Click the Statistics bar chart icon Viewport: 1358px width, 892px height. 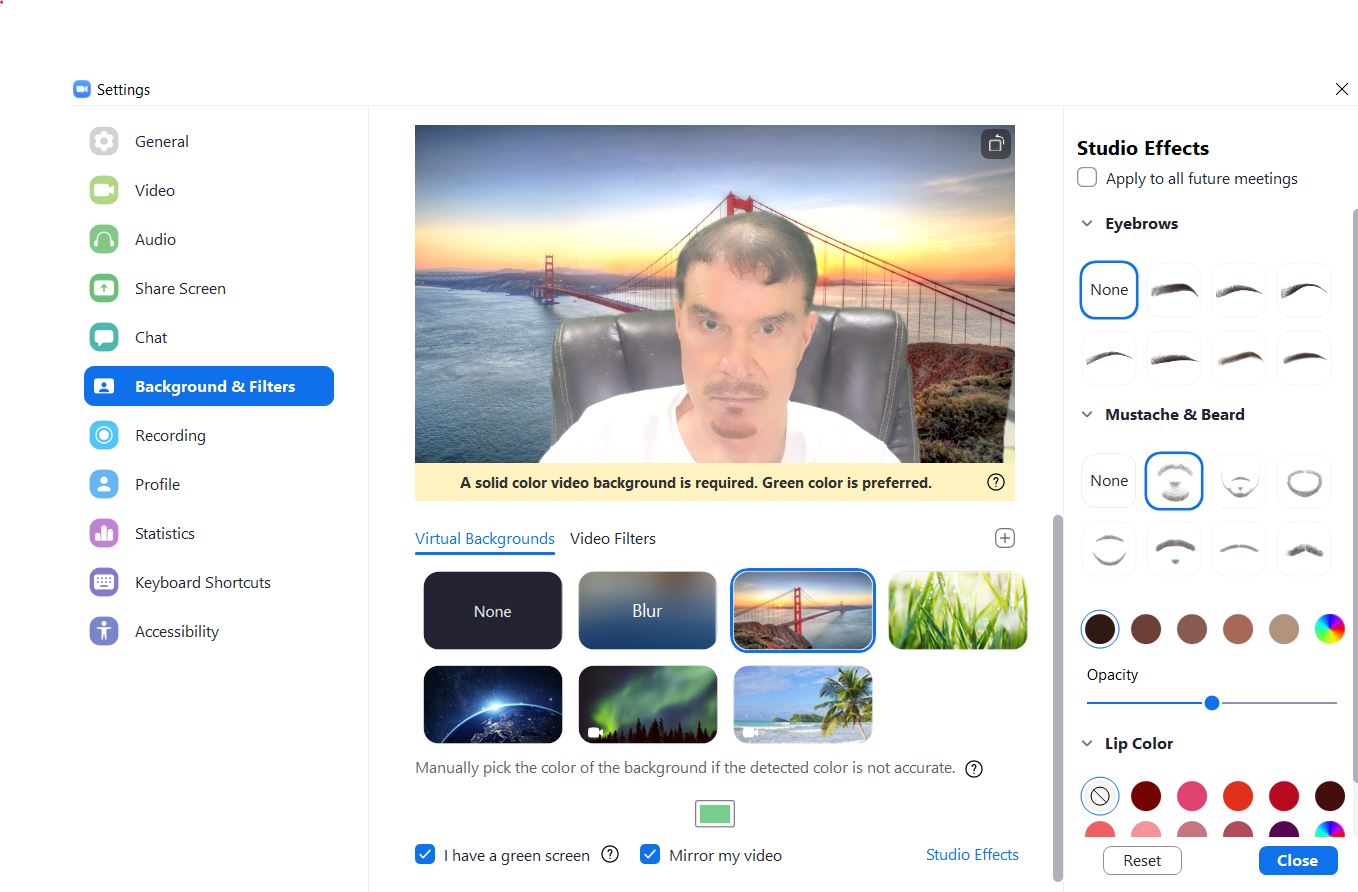click(x=104, y=533)
